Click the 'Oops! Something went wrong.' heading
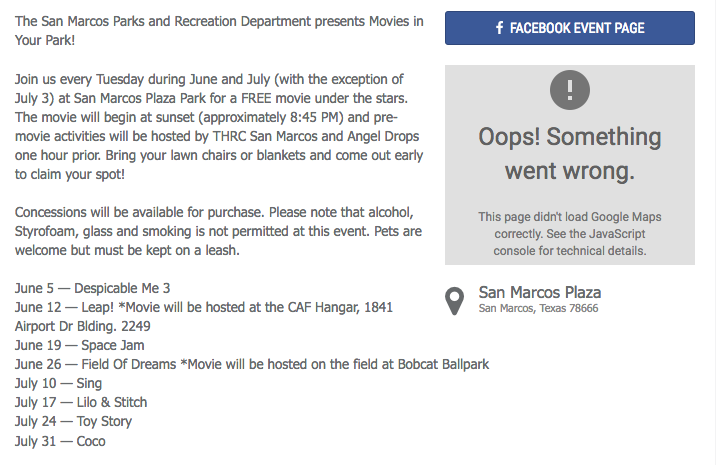This screenshot has width=716, height=465. pos(570,154)
